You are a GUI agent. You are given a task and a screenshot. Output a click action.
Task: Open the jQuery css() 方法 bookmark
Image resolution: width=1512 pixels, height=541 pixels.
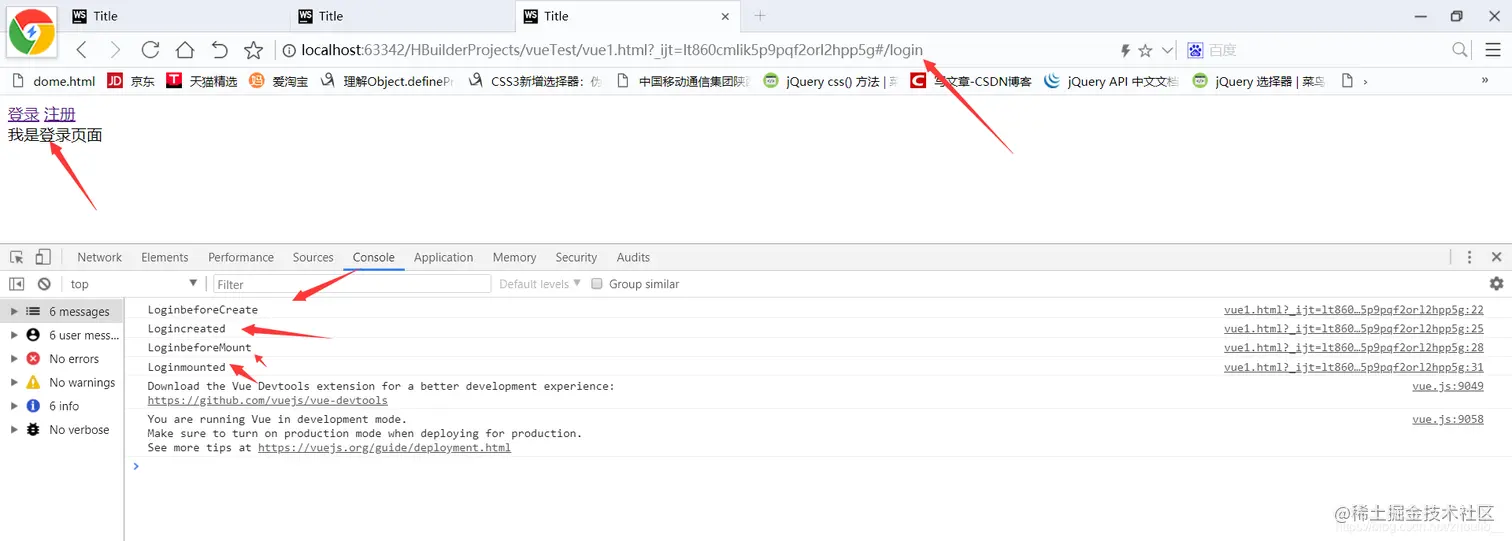[x=830, y=81]
